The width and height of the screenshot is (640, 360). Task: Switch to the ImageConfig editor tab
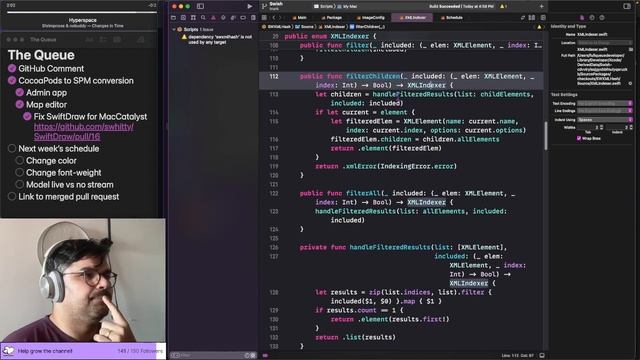371,18
